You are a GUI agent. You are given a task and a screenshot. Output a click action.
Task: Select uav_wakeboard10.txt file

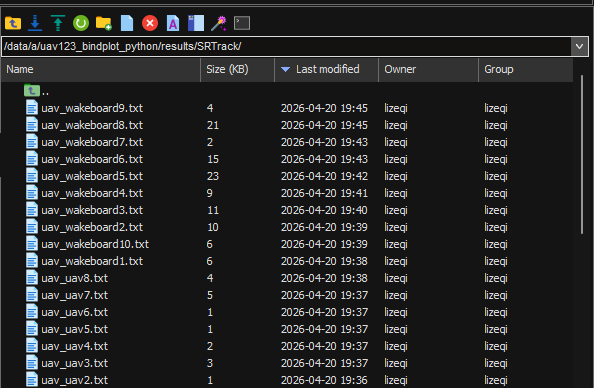coord(95,244)
